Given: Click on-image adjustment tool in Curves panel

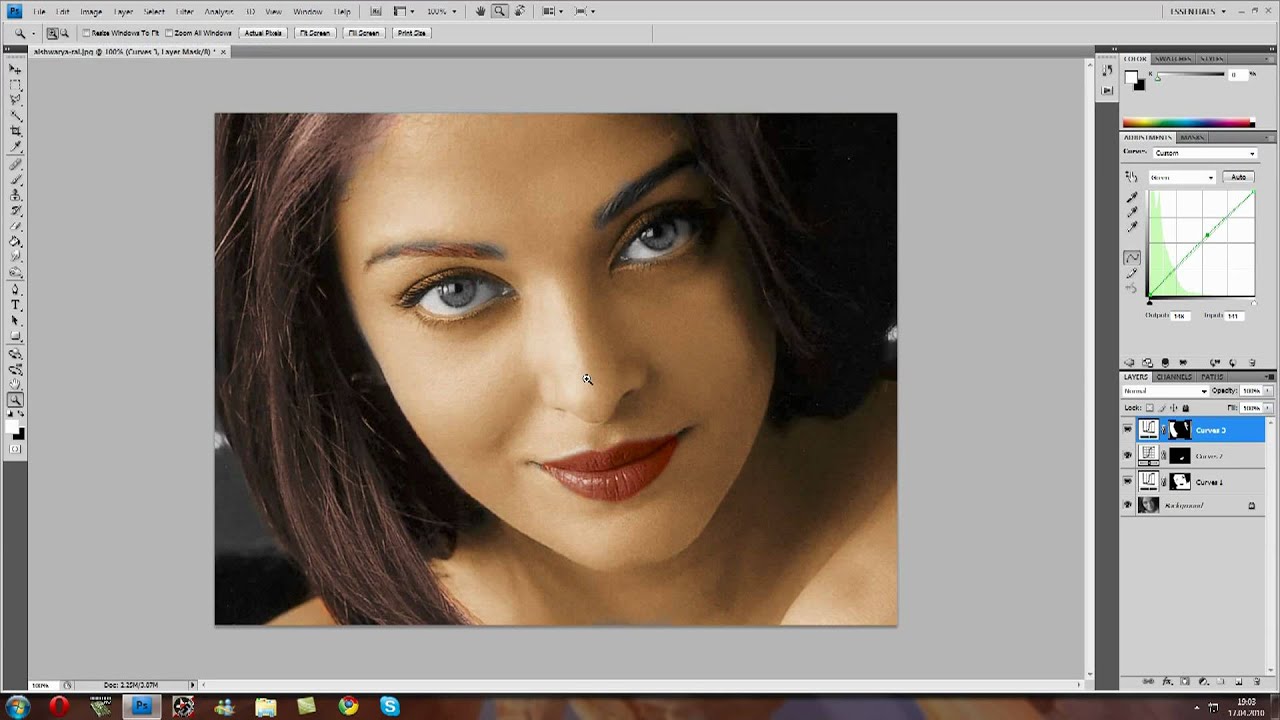Looking at the screenshot, I should pos(1131,176).
